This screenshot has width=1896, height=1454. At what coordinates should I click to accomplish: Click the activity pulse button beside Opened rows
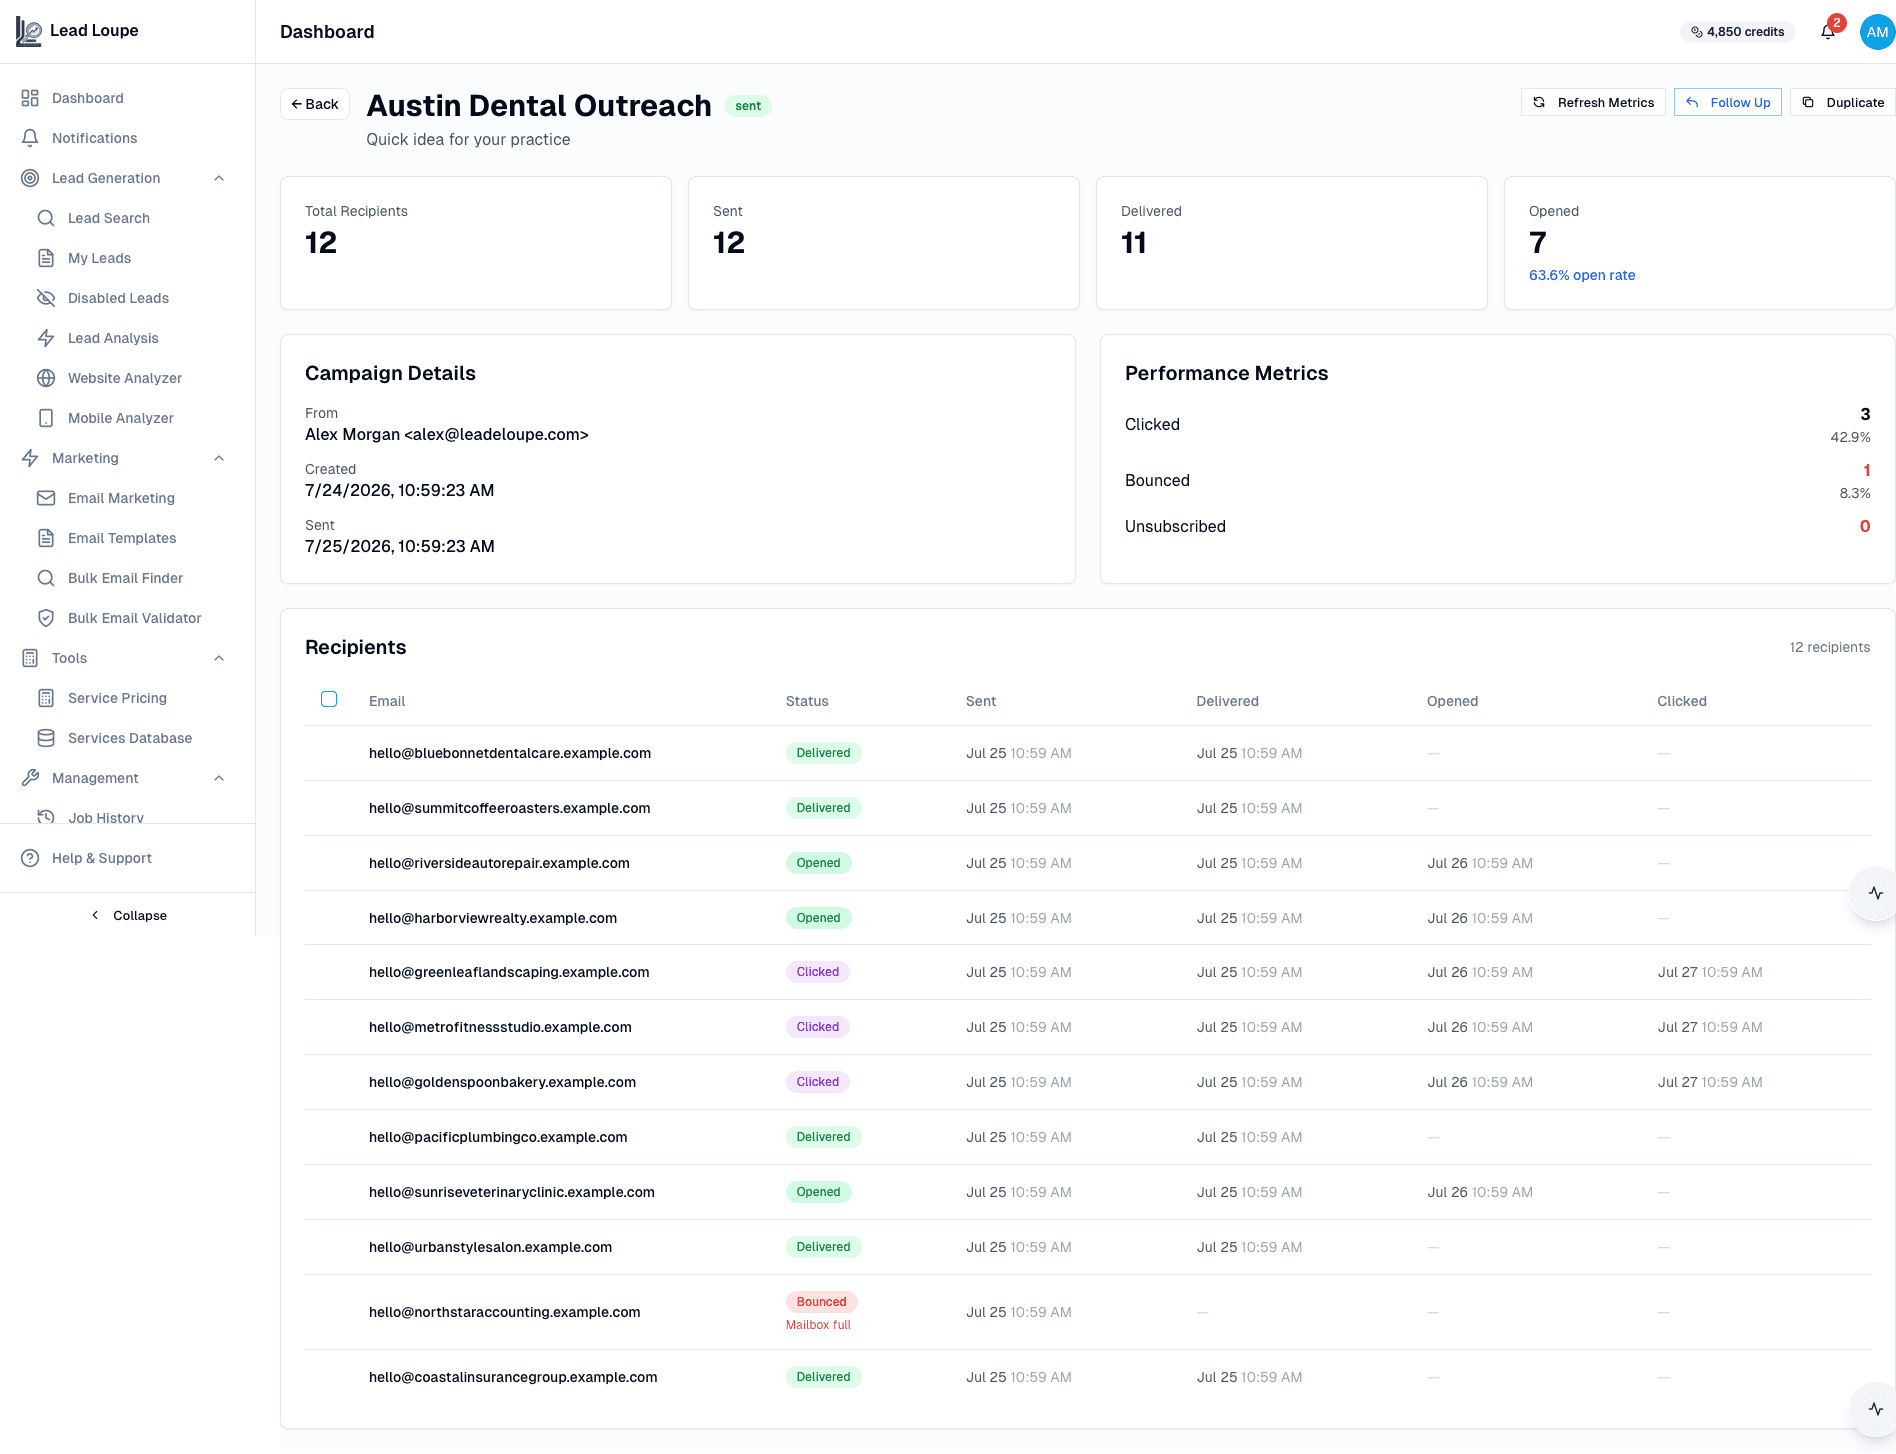[x=1875, y=893]
